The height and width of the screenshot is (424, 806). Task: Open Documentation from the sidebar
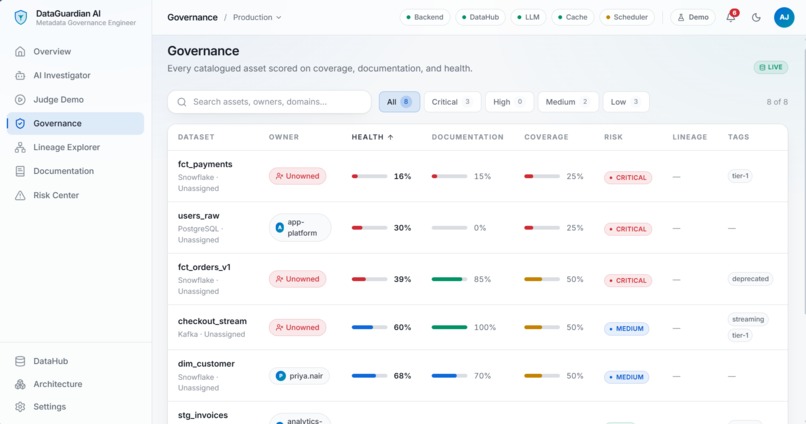pos(75,171)
